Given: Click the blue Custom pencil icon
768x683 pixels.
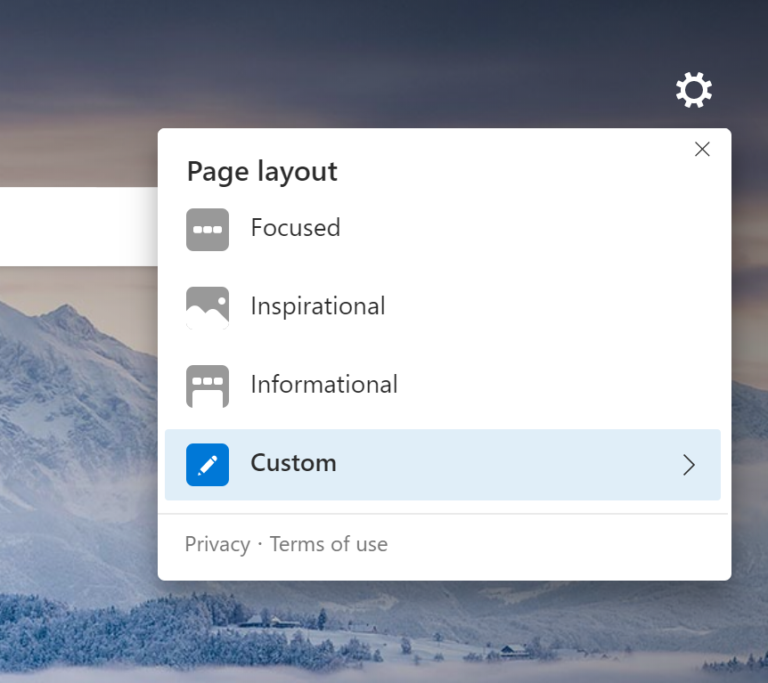Looking at the screenshot, I should pyautogui.click(x=207, y=464).
